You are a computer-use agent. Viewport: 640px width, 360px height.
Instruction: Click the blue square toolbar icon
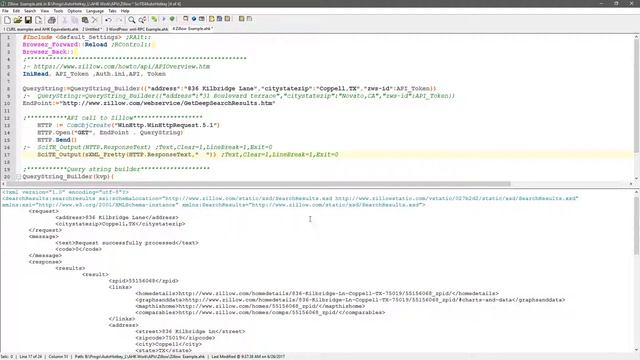(x=219, y=19)
